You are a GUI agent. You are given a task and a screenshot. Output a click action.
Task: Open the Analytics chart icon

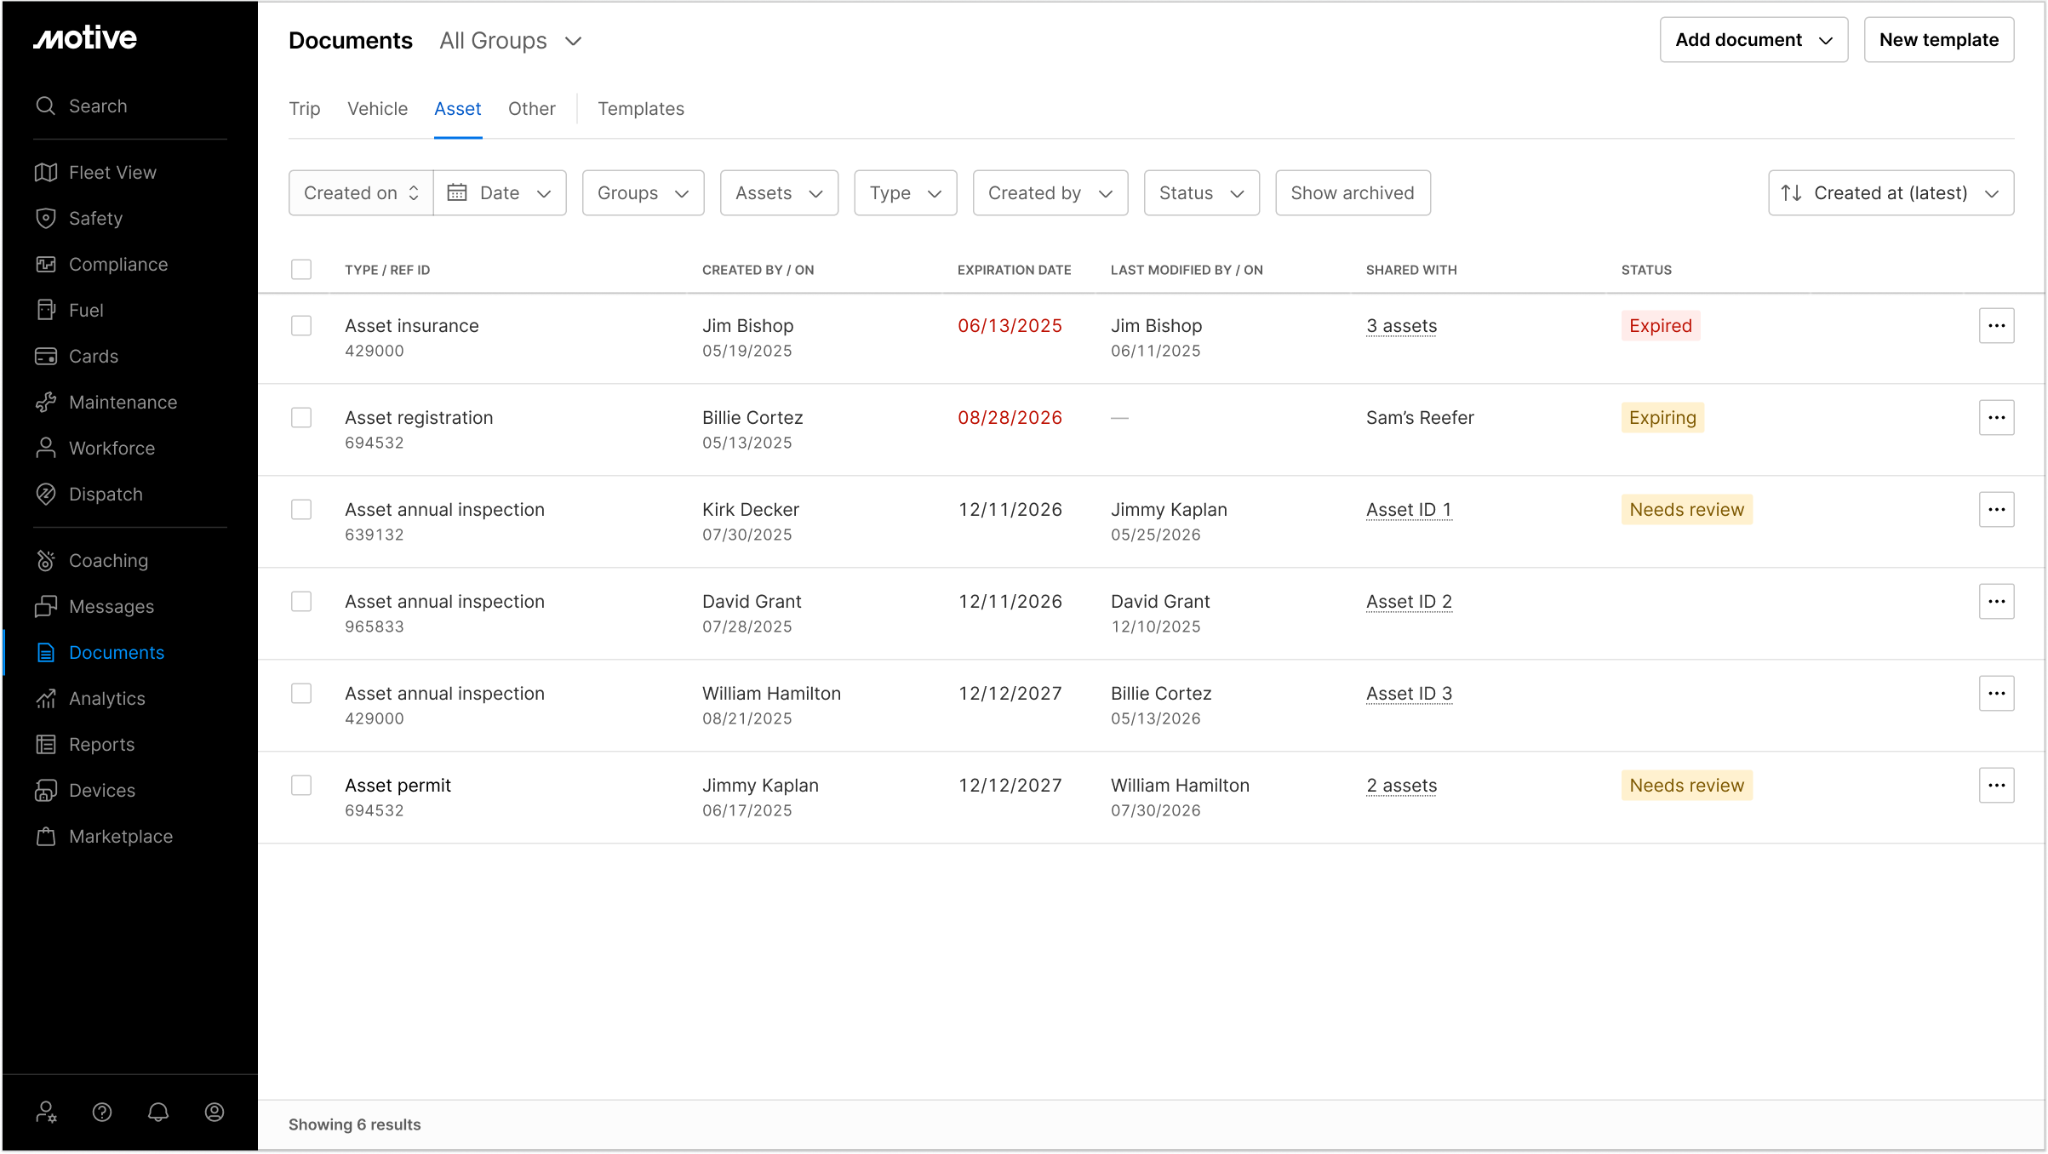tap(46, 698)
